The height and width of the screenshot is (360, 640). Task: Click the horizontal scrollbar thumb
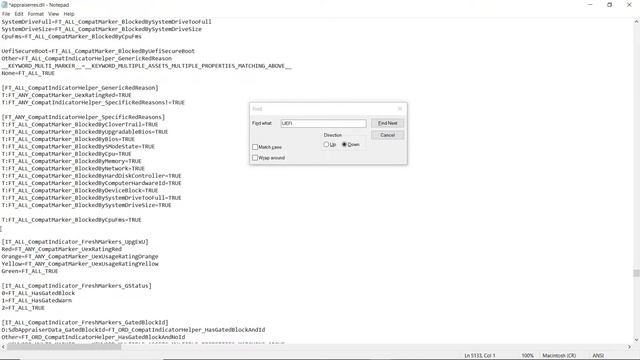tap(64, 347)
